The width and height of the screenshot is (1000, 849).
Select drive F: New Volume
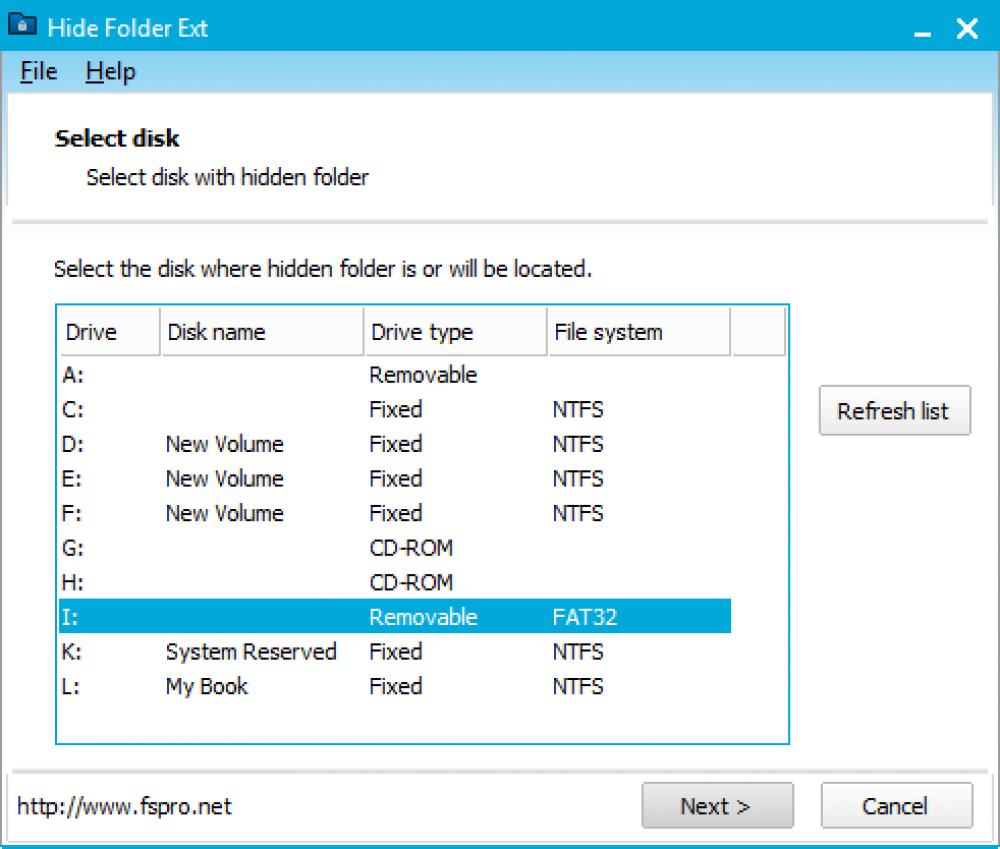[300, 513]
